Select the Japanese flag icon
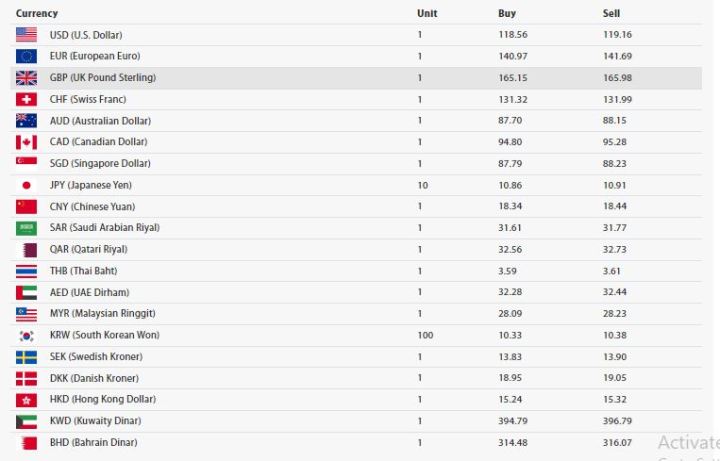This screenshot has height=461, width=720. [x=26, y=186]
